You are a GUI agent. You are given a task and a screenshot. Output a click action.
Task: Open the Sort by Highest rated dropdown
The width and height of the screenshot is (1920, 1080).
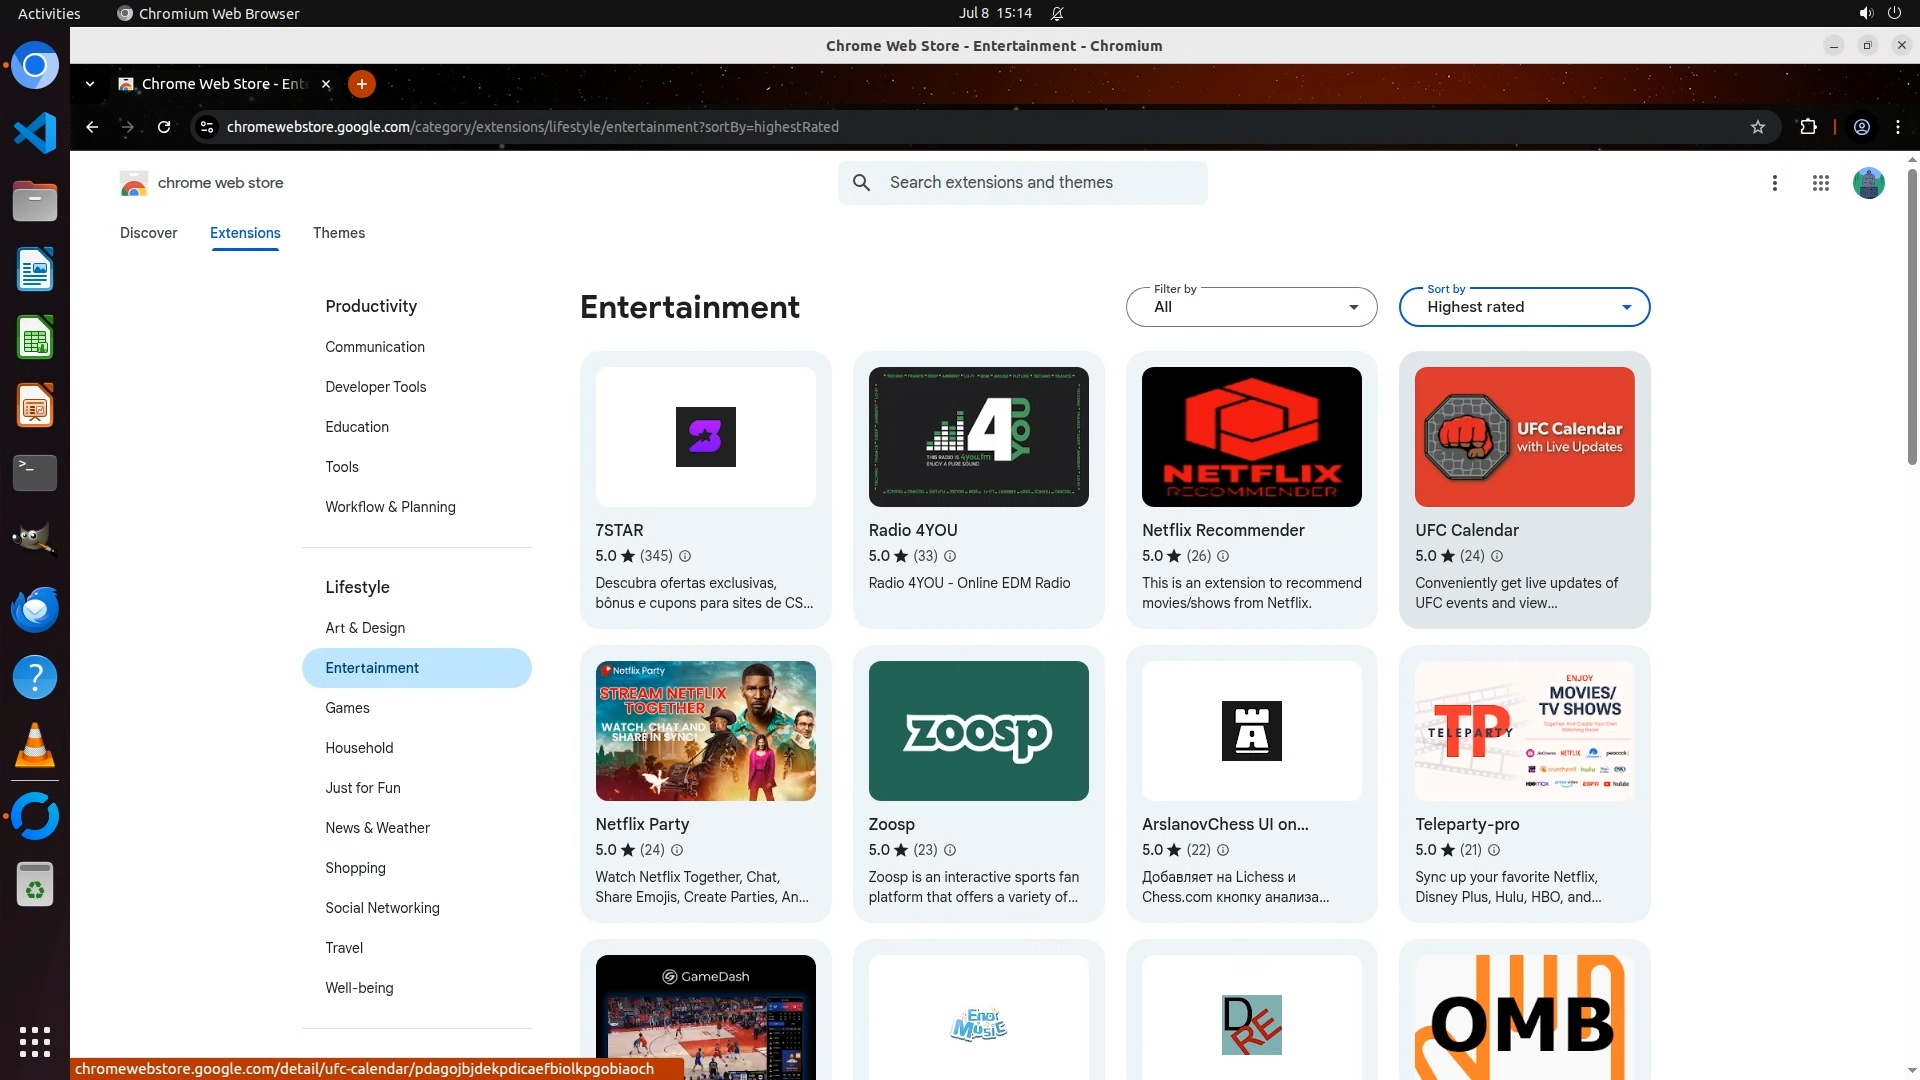click(1524, 307)
